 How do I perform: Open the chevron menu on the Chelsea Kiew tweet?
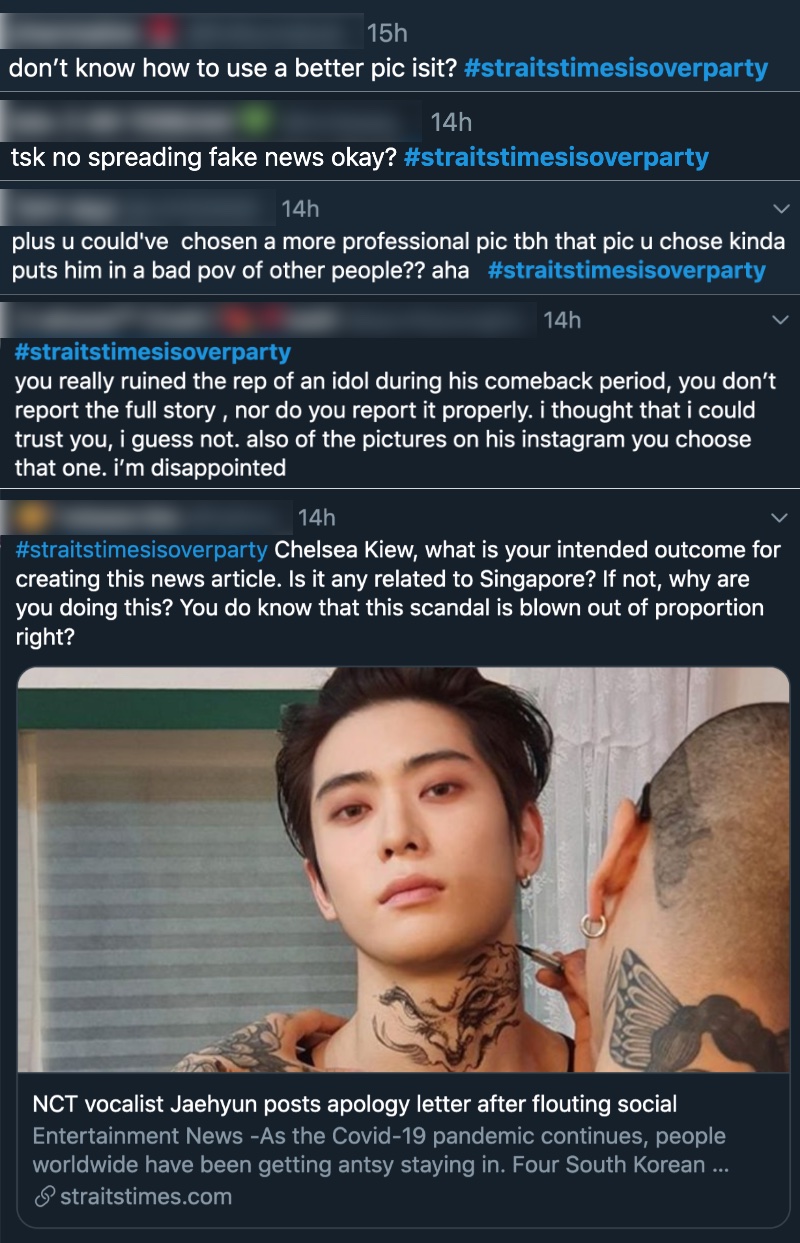[782, 517]
